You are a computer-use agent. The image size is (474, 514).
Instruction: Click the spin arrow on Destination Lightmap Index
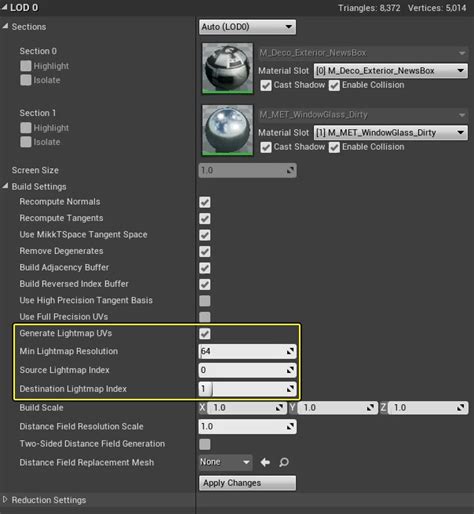[x=291, y=389]
